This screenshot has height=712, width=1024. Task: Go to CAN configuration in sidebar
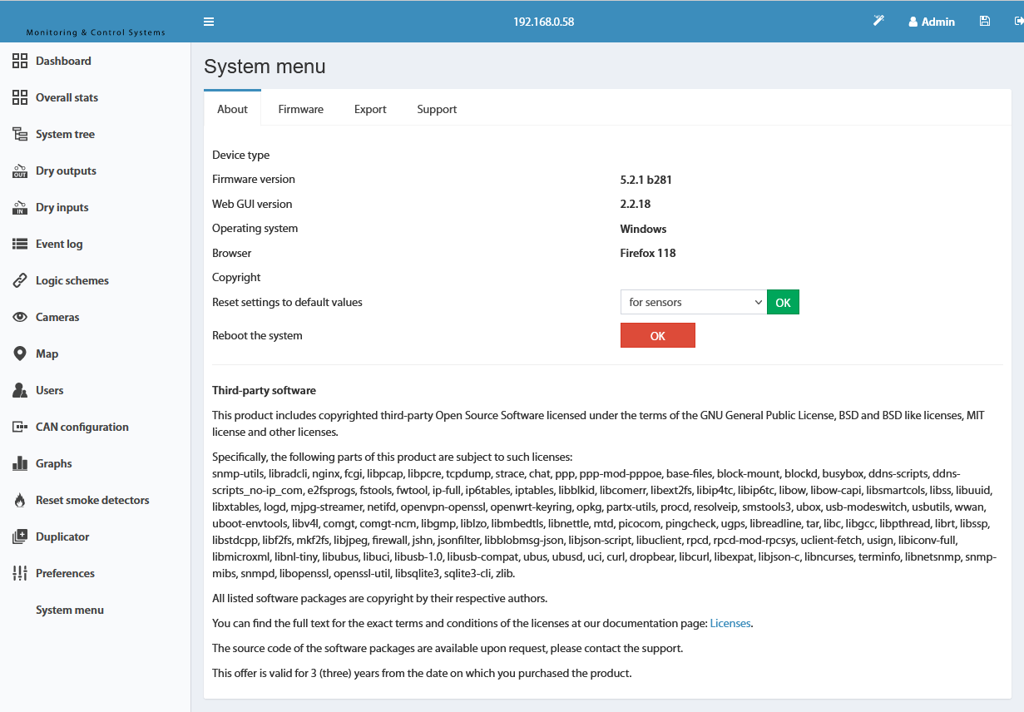coord(82,427)
